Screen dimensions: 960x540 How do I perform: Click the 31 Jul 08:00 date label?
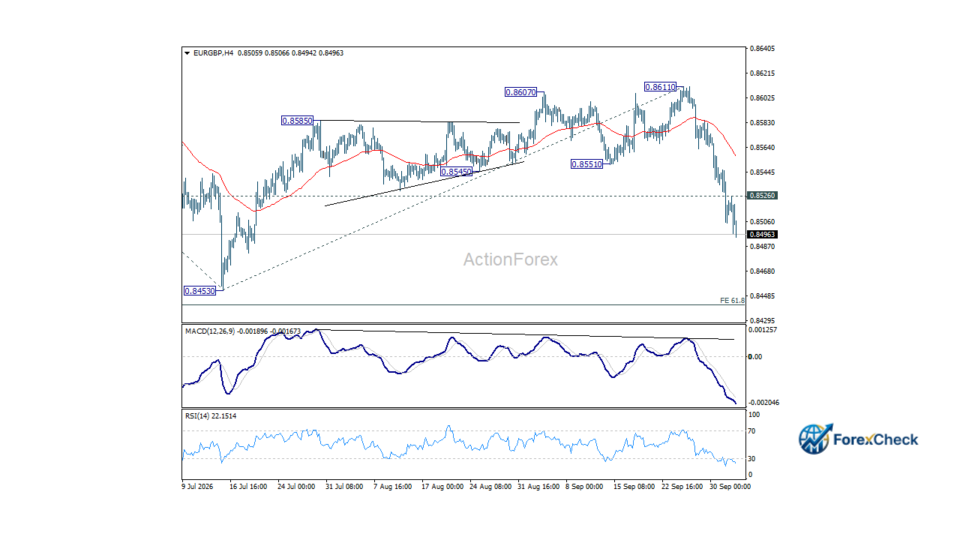click(x=344, y=487)
